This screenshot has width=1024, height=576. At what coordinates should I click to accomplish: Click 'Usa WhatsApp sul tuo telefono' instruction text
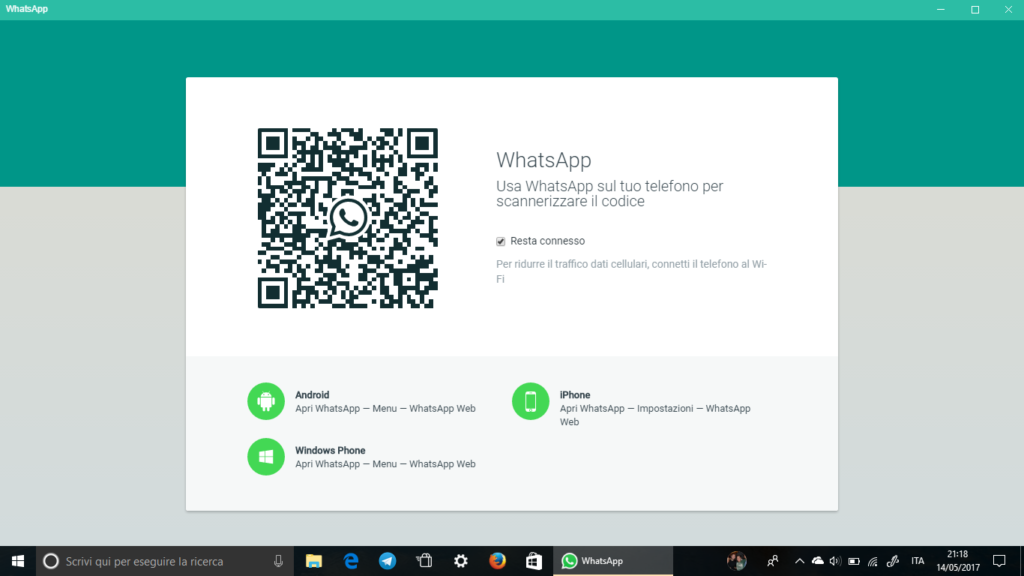(x=609, y=193)
